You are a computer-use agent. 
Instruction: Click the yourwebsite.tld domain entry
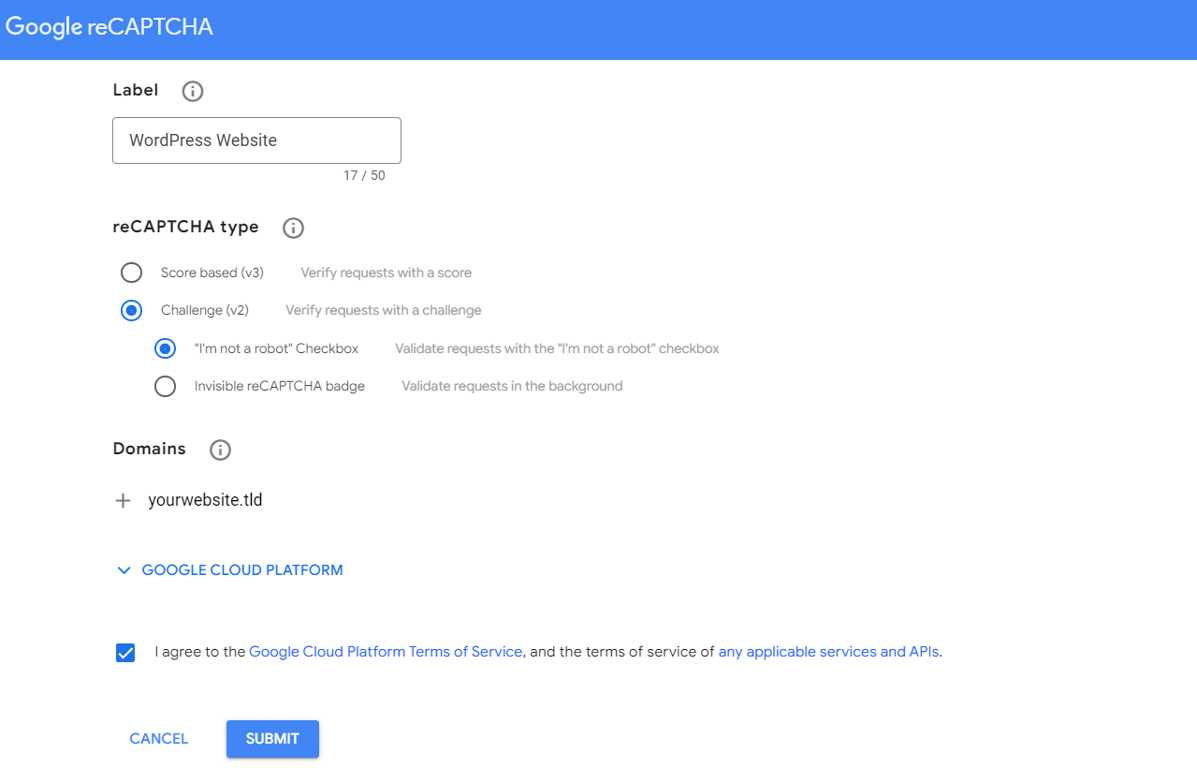pyautogui.click(x=204, y=500)
